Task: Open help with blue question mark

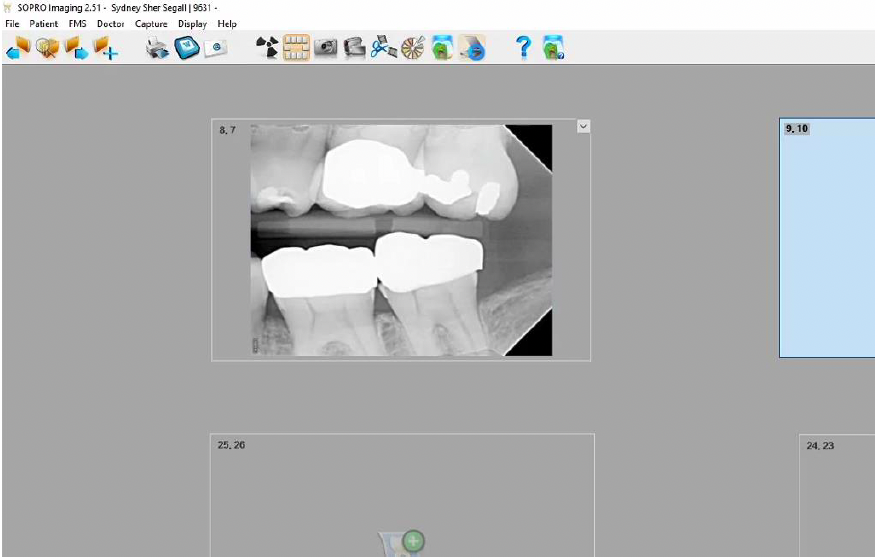Action: click(524, 48)
